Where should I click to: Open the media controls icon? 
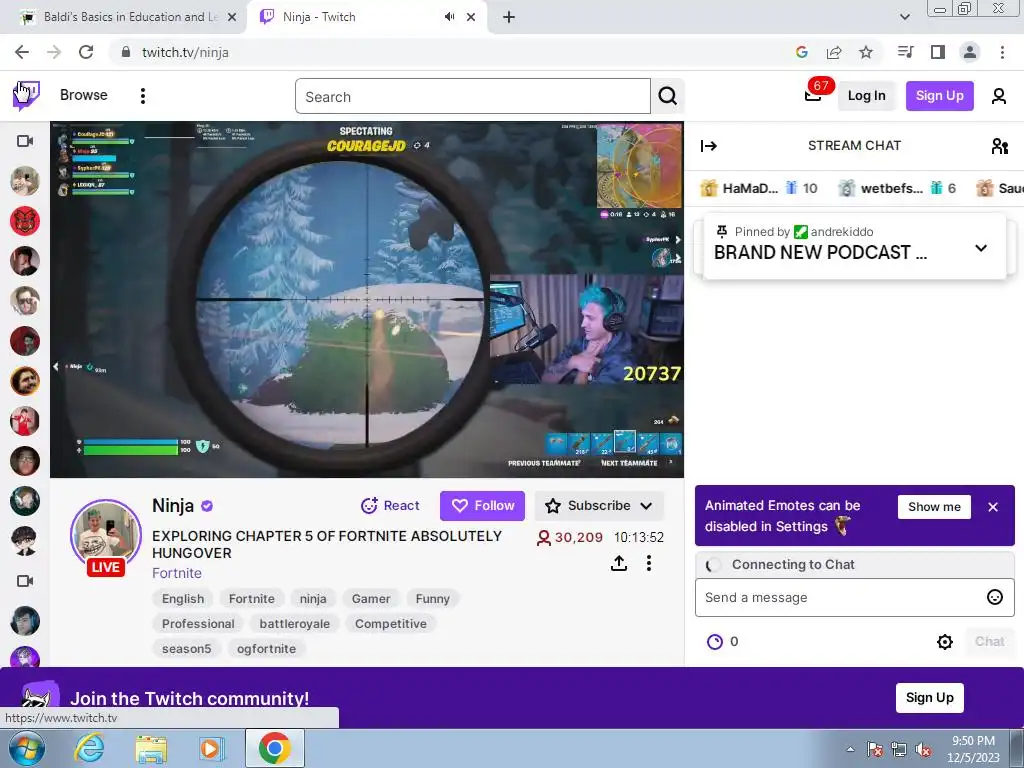(x=905, y=52)
